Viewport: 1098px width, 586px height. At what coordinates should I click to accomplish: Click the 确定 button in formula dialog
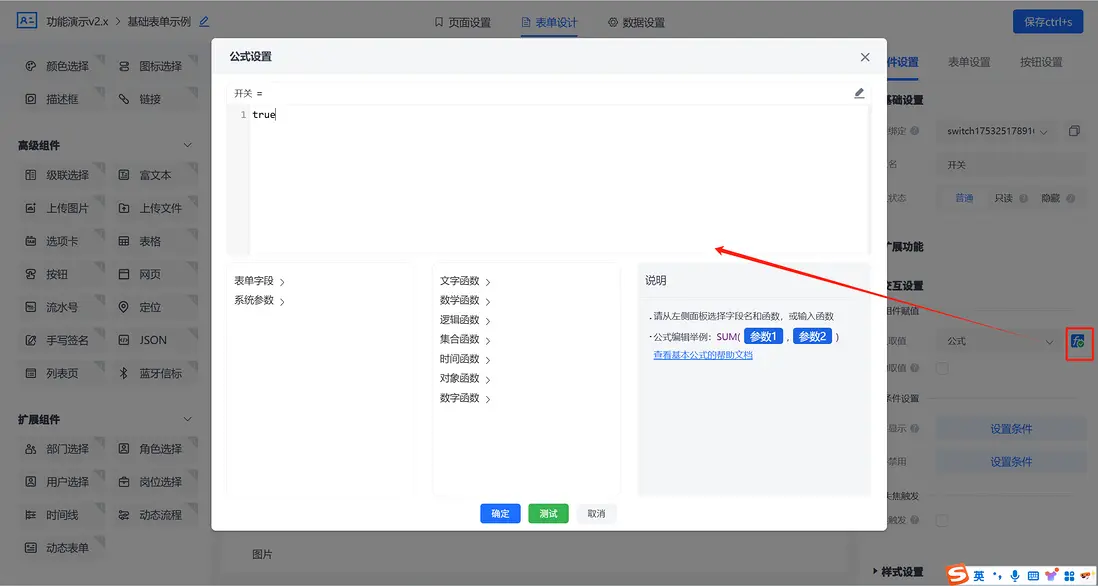click(x=500, y=514)
